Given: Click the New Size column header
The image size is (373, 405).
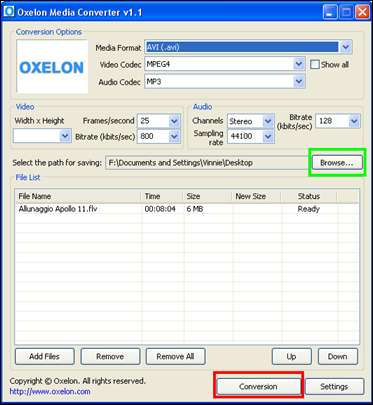Looking at the screenshot, I should click(256, 196).
